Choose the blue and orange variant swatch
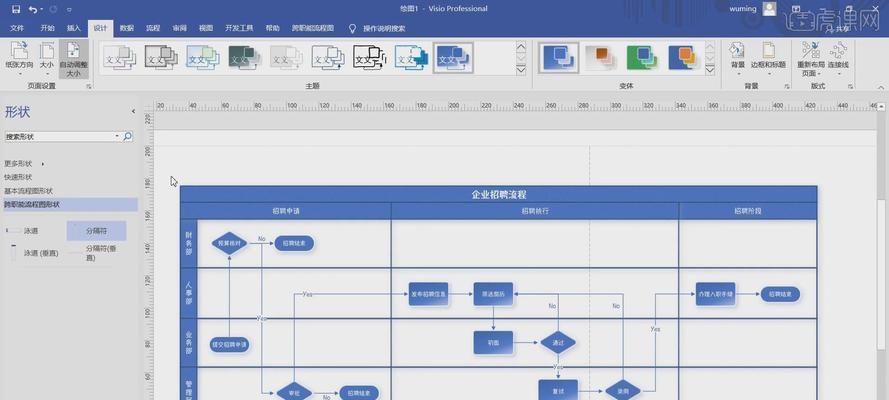This screenshot has height=400, width=889. pos(683,58)
